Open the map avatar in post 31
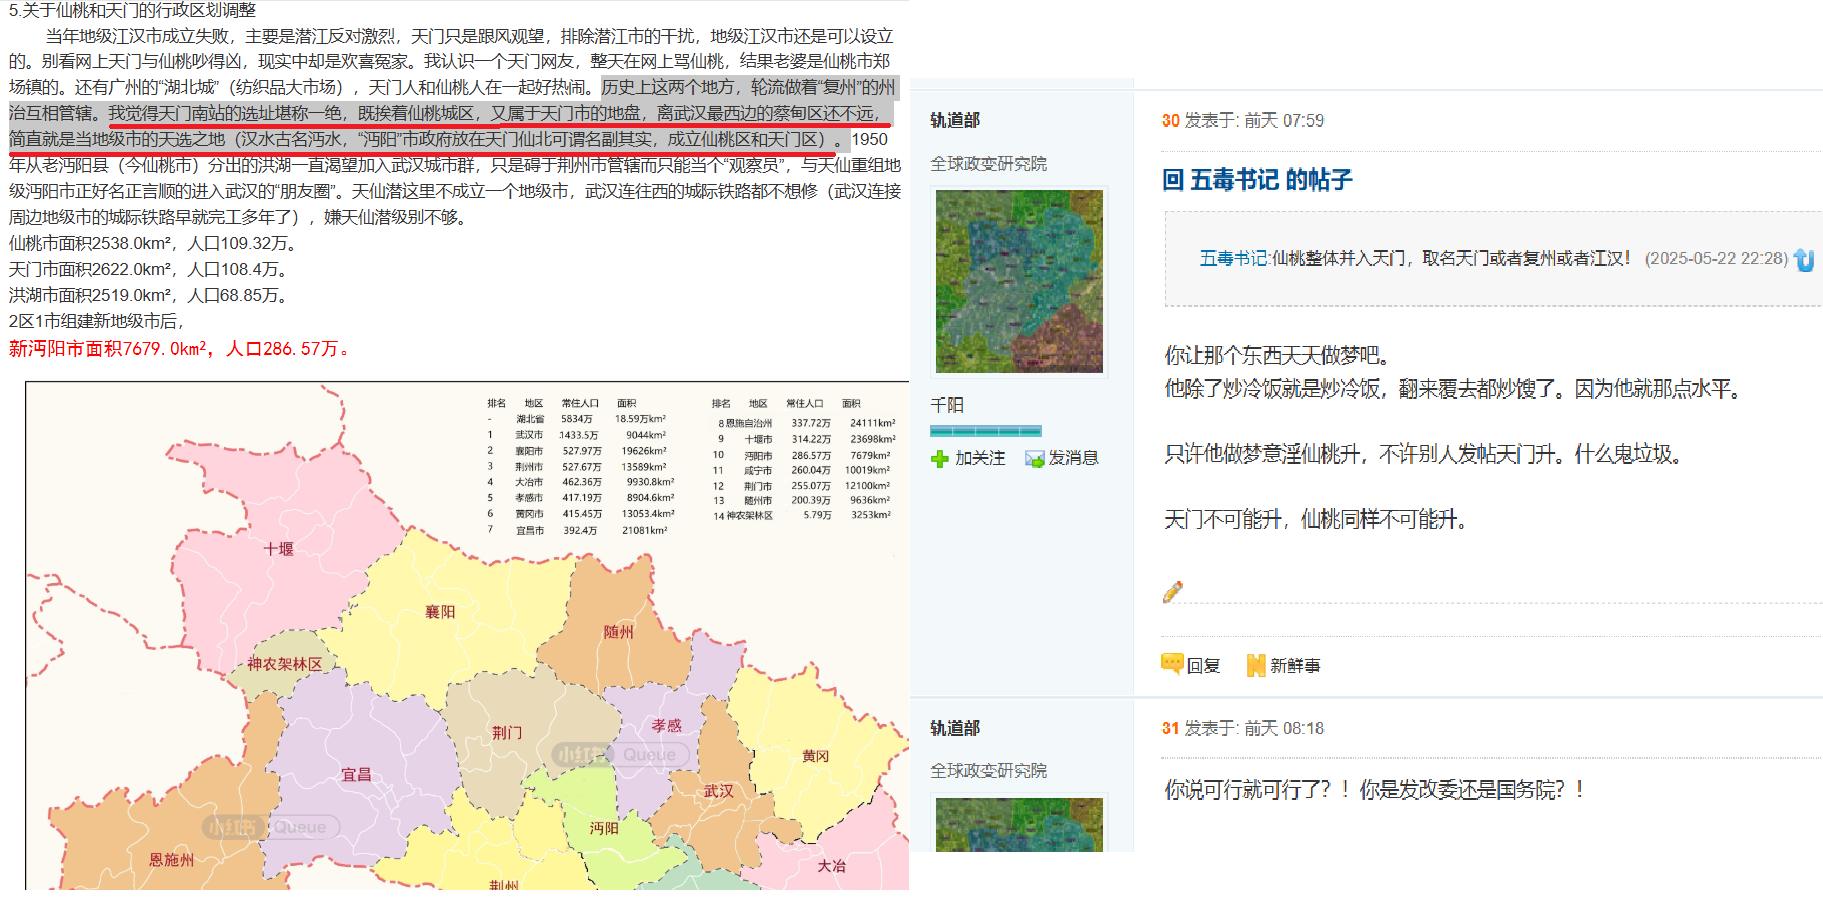 [x=1019, y=824]
